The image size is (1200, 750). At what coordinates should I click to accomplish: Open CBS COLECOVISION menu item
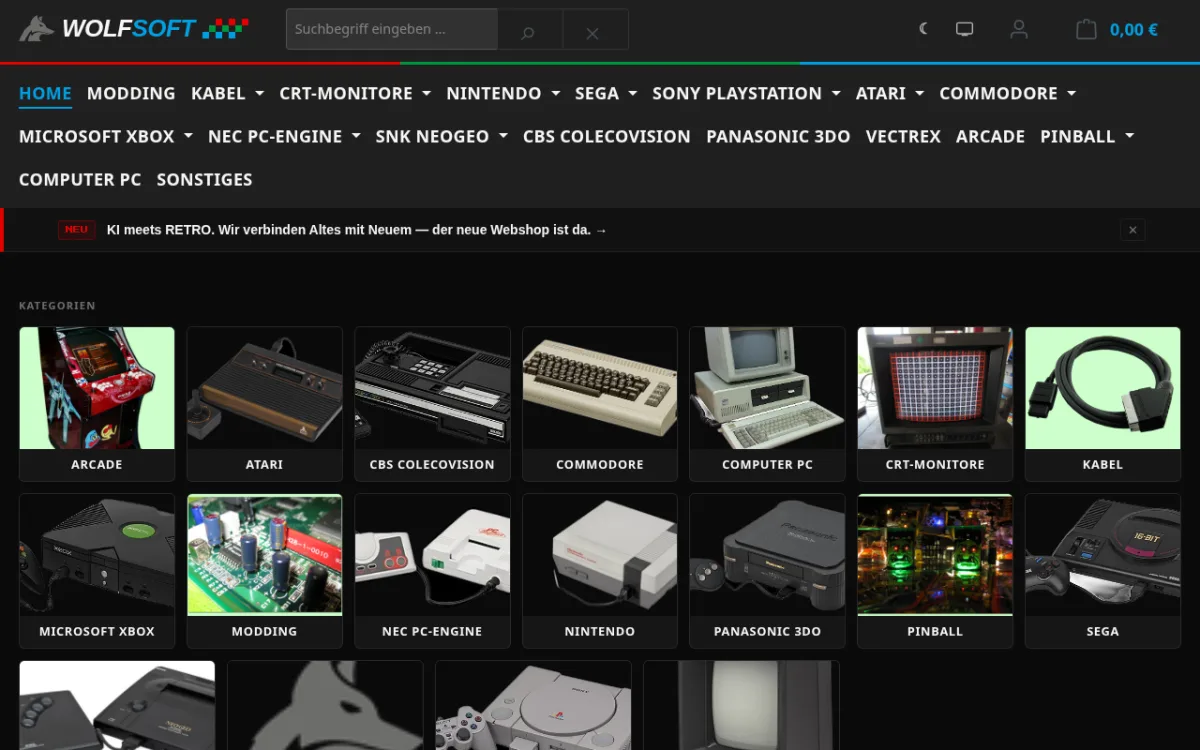click(607, 136)
